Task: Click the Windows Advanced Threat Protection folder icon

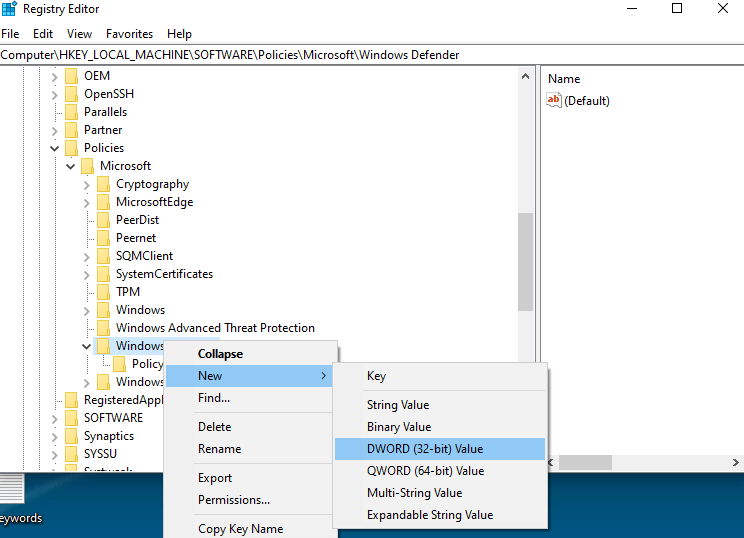Action: tap(103, 328)
